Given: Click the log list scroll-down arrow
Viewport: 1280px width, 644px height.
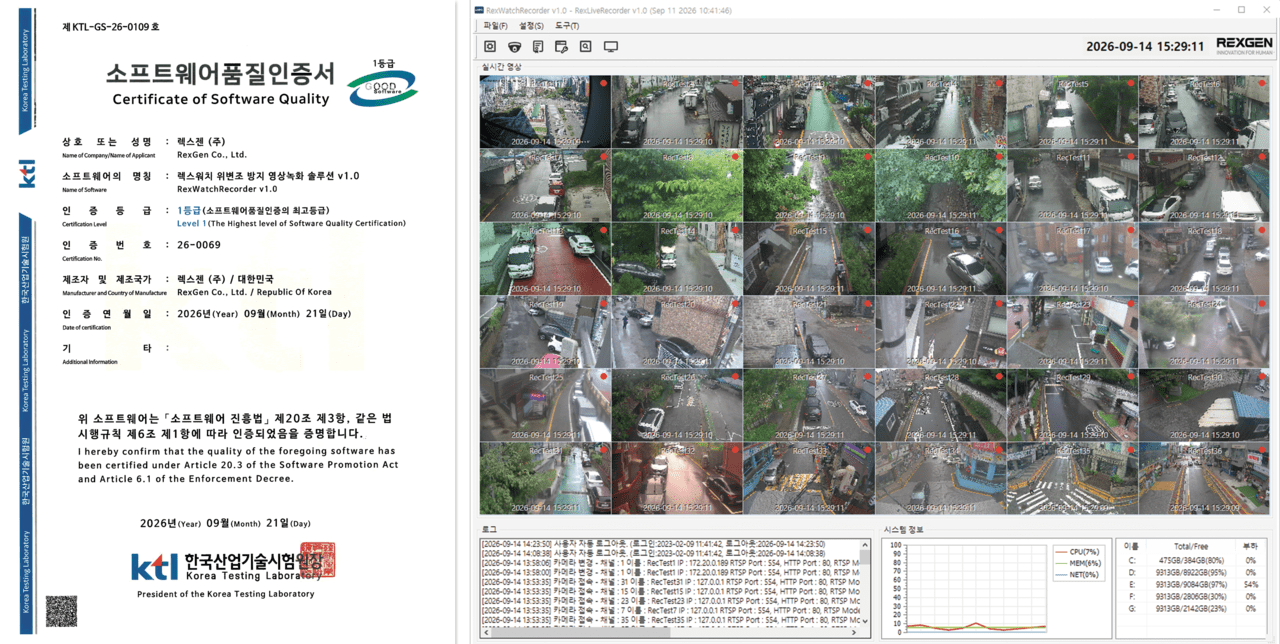Looking at the screenshot, I should click(866, 623).
